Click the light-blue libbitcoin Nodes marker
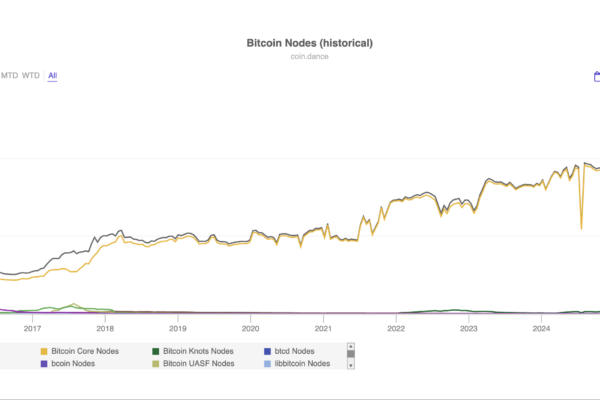 pos(266,364)
